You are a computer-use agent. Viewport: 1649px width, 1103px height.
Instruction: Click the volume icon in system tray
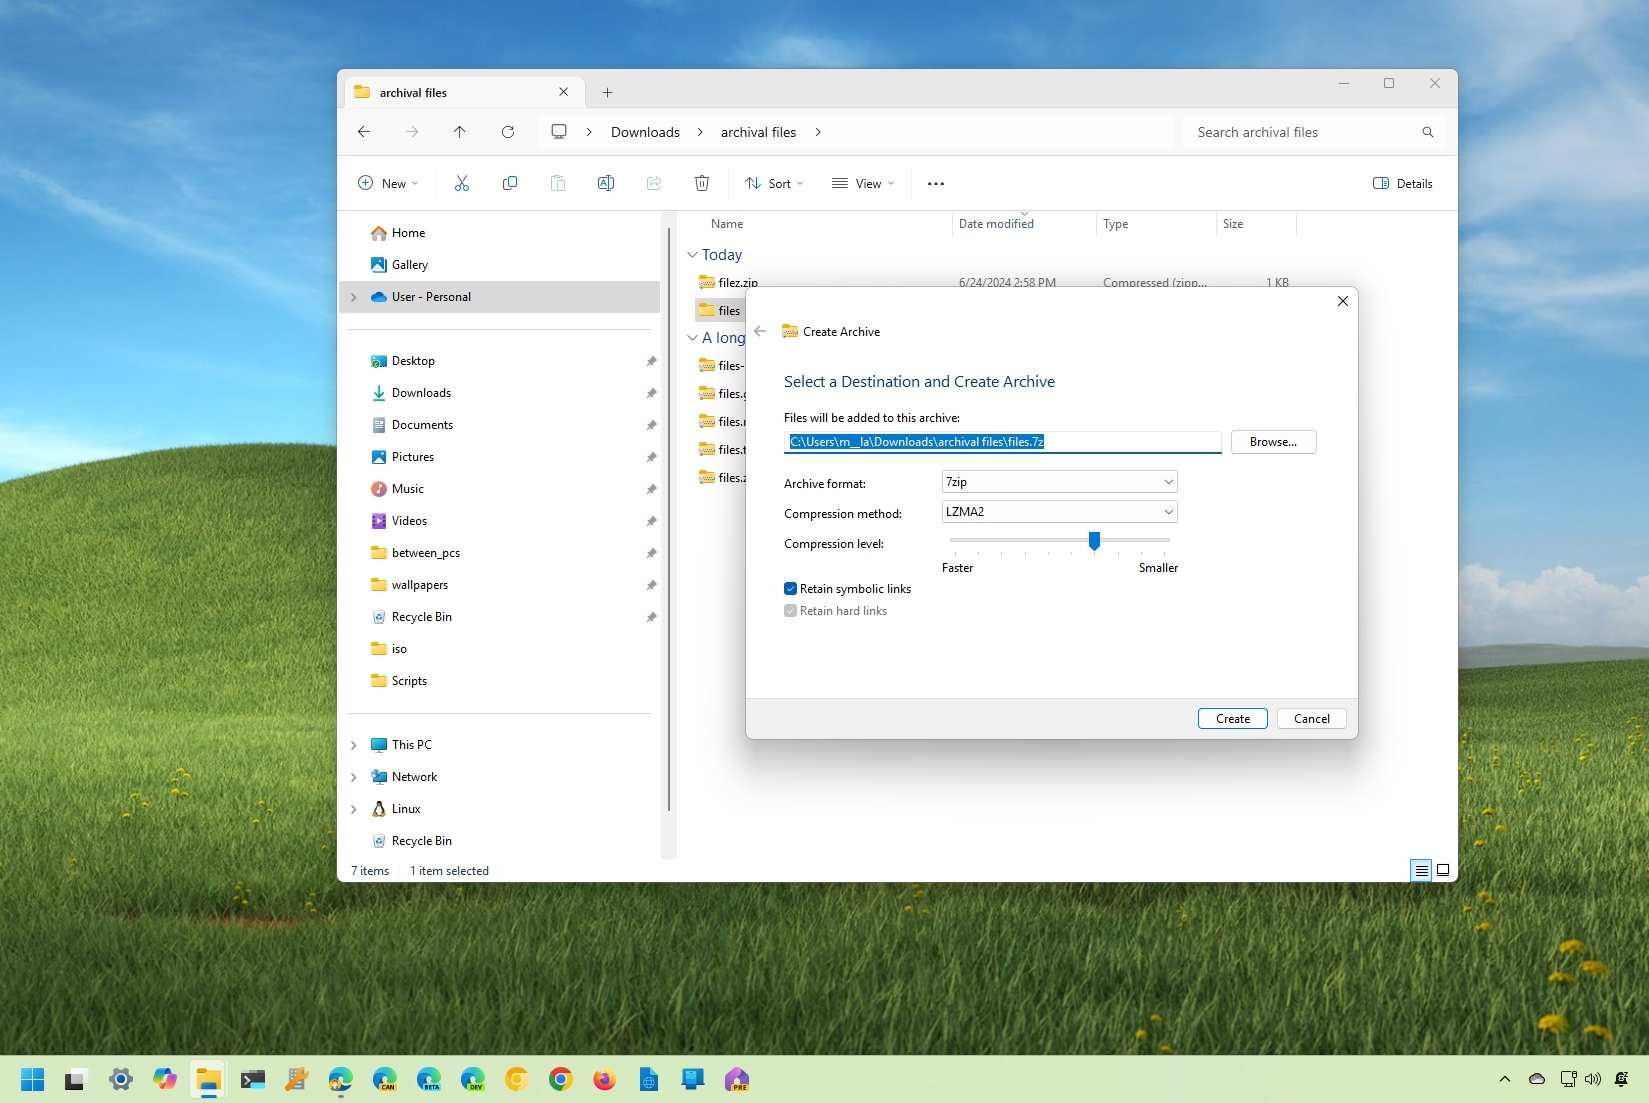(1593, 1079)
